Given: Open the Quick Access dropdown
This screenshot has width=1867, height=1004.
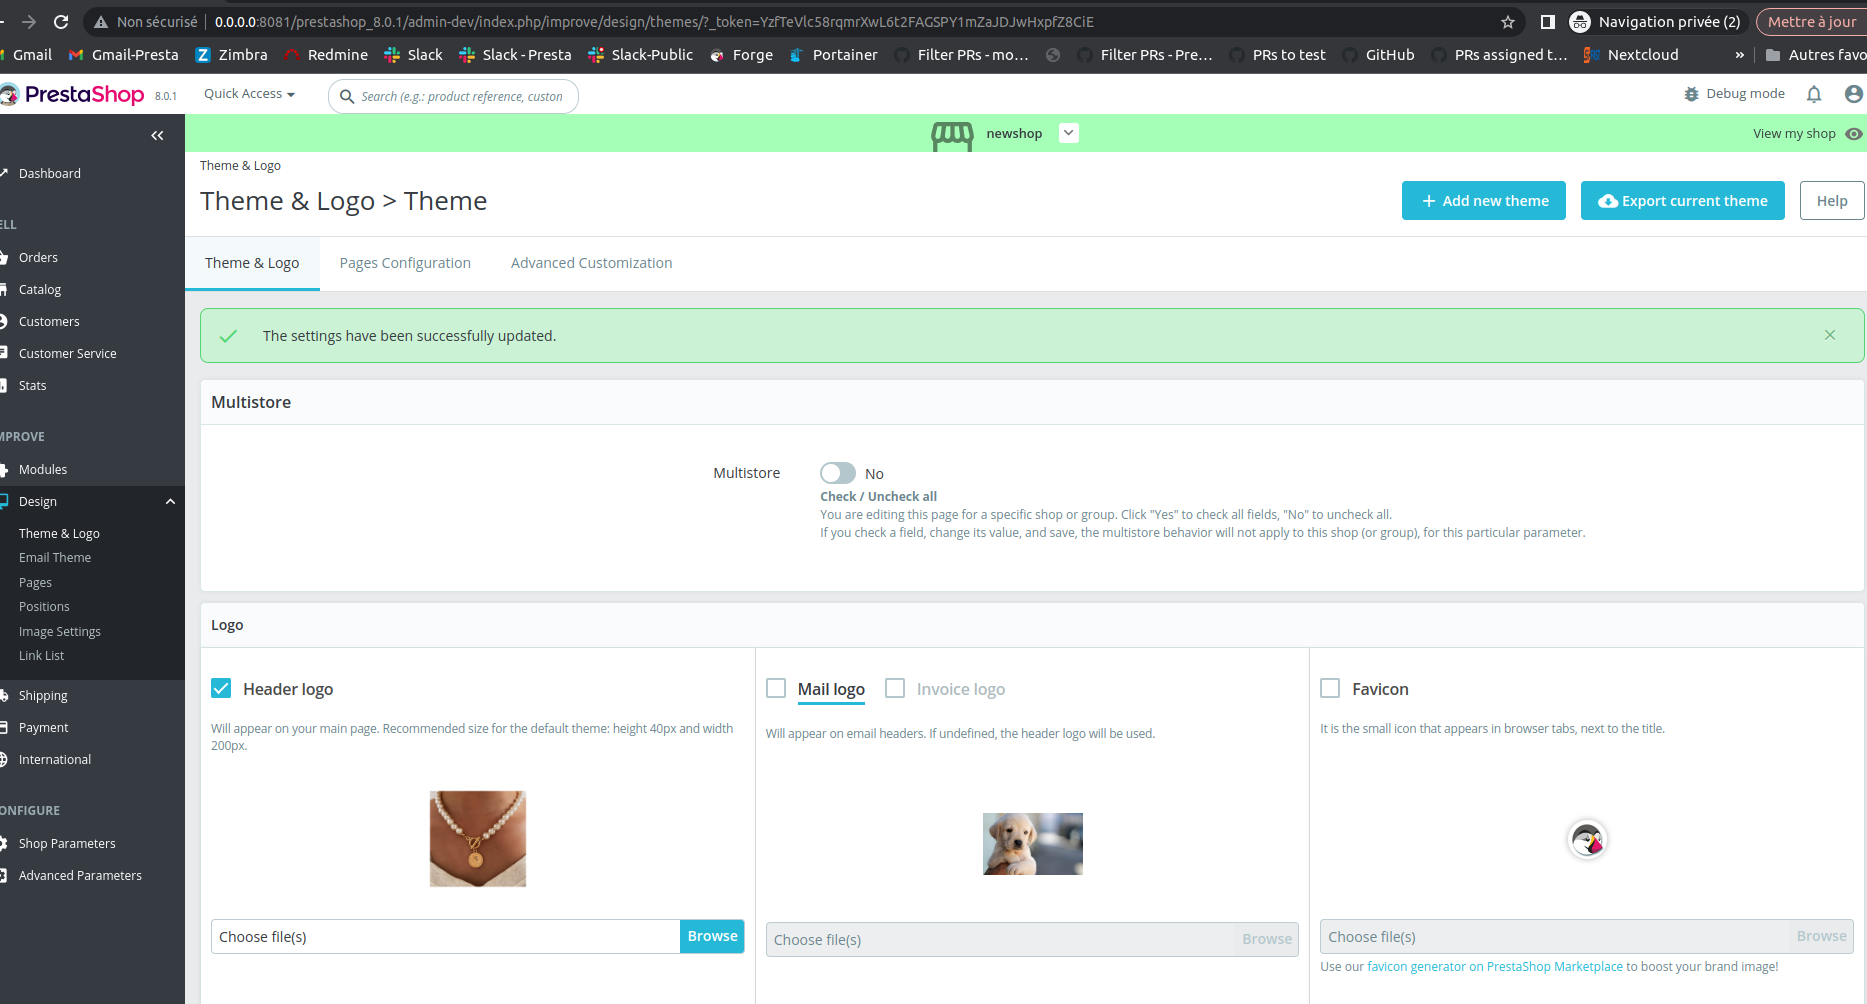Looking at the screenshot, I should tap(247, 93).
